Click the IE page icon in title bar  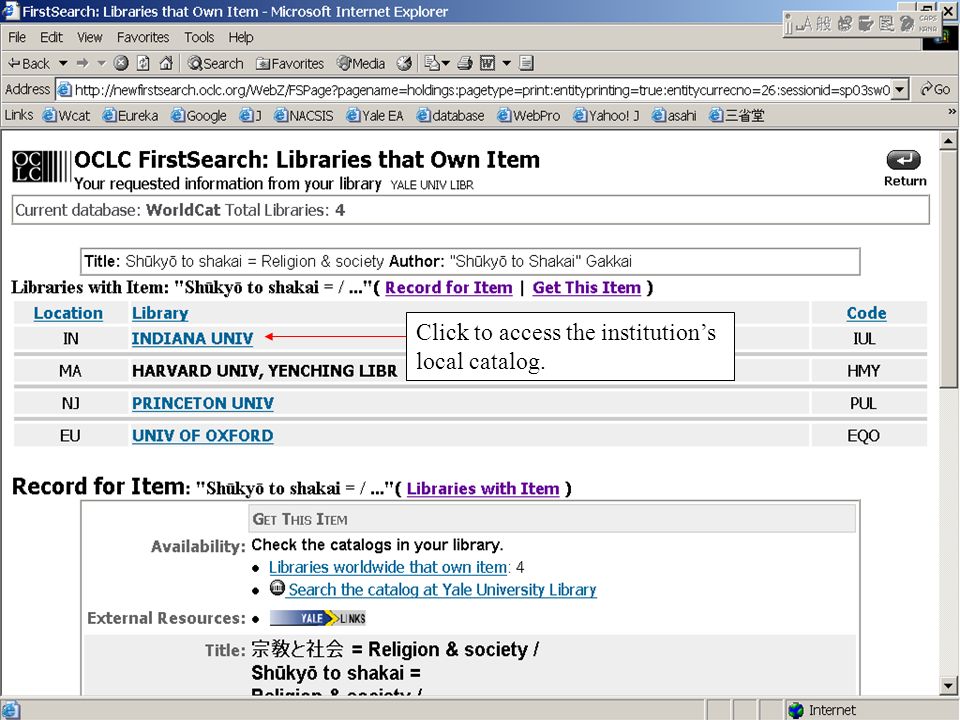(10, 11)
